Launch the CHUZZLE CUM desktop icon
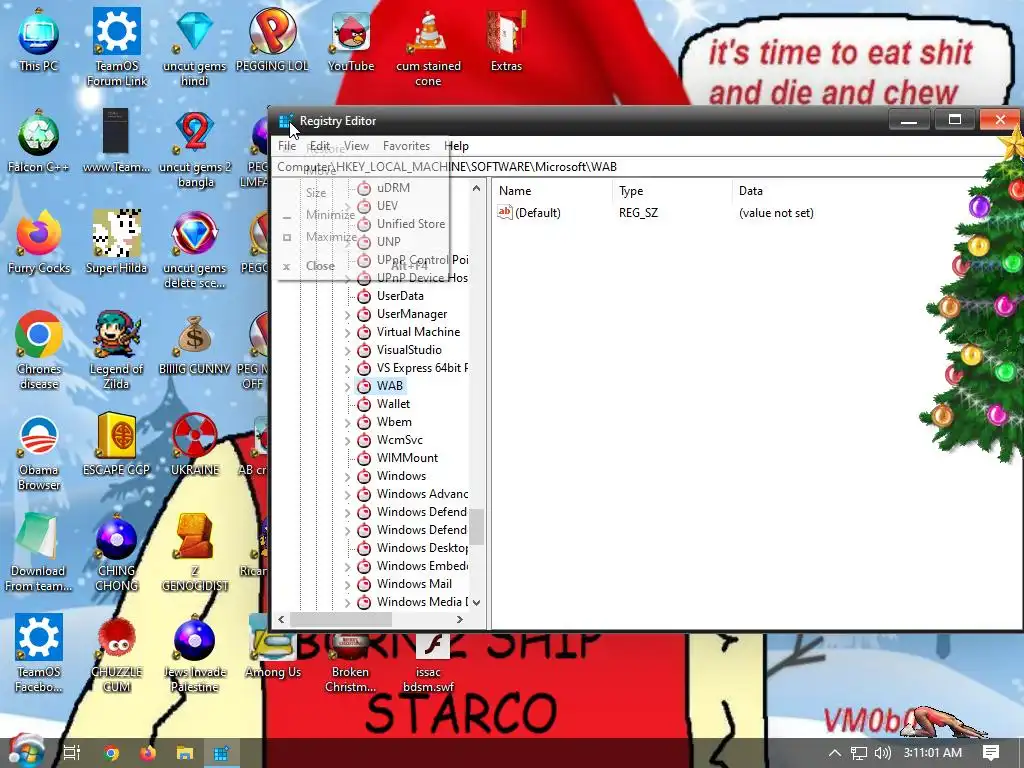 116,653
